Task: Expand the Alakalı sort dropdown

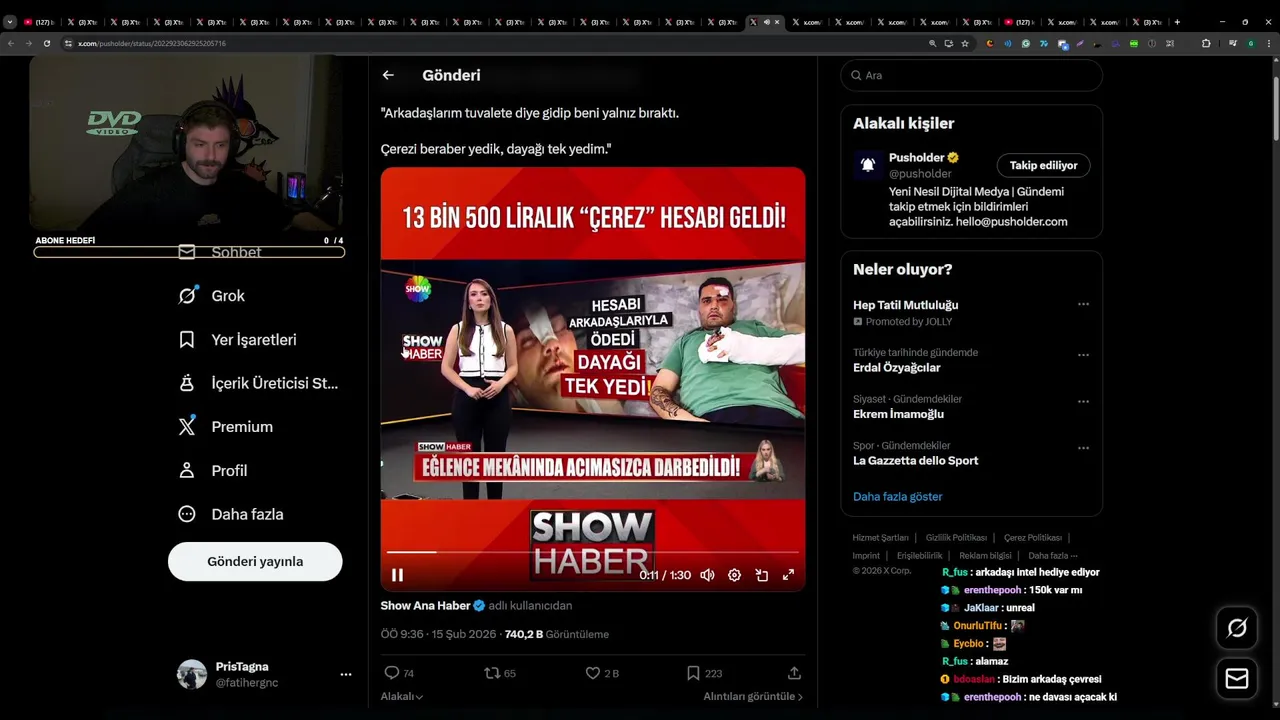Action: [x=402, y=696]
